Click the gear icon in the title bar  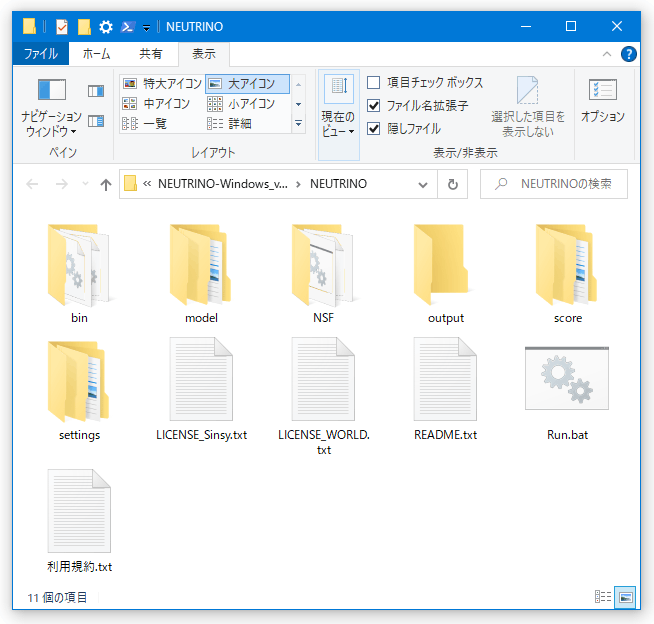point(106,27)
